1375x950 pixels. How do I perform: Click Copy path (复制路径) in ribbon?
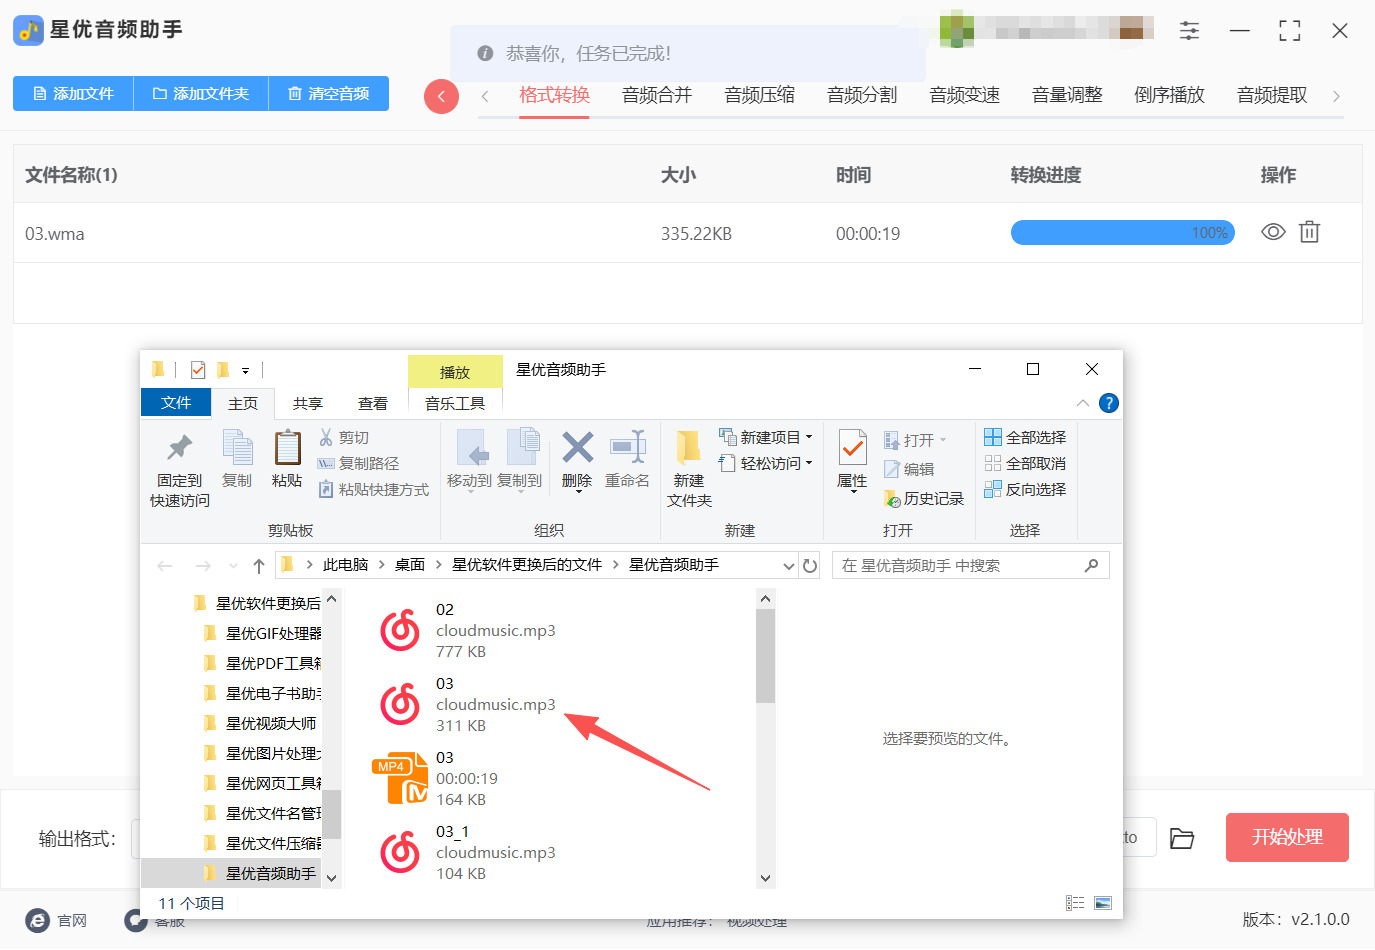click(358, 463)
